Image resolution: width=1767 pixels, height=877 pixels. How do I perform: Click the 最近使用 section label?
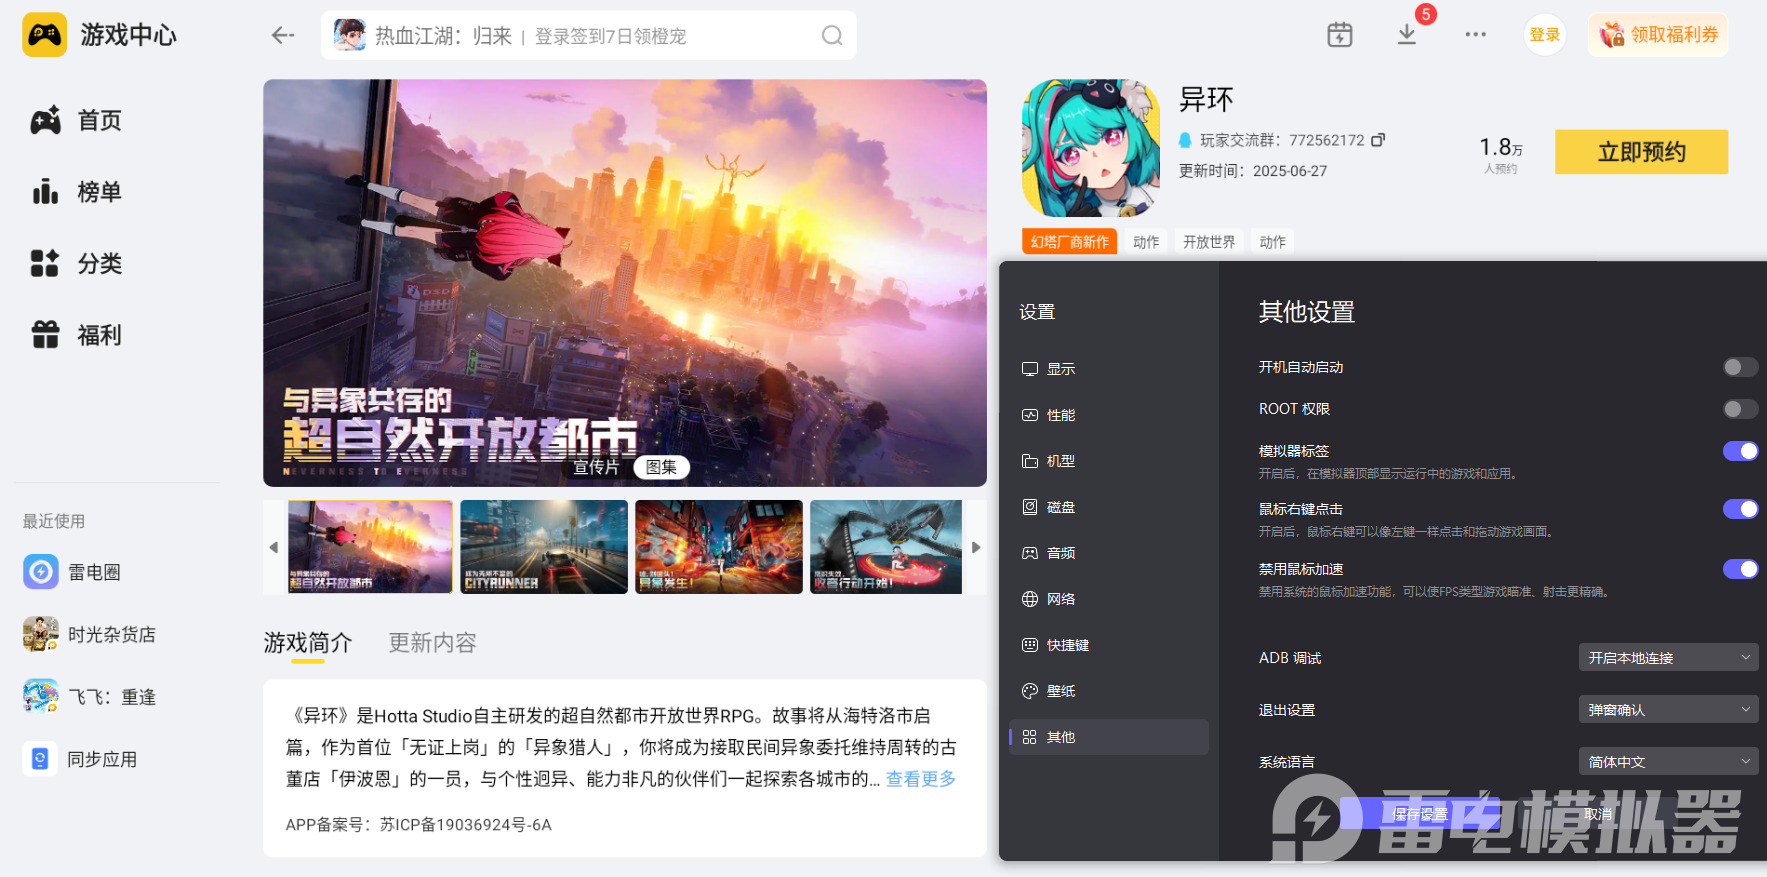[x=54, y=521]
